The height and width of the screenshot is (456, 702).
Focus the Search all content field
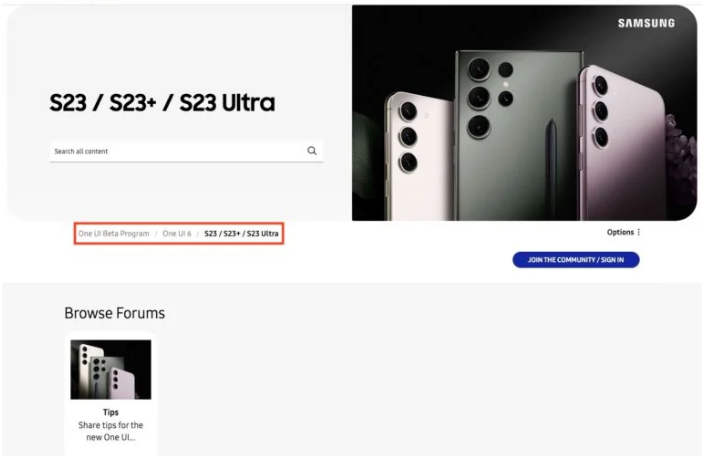pyautogui.click(x=186, y=151)
